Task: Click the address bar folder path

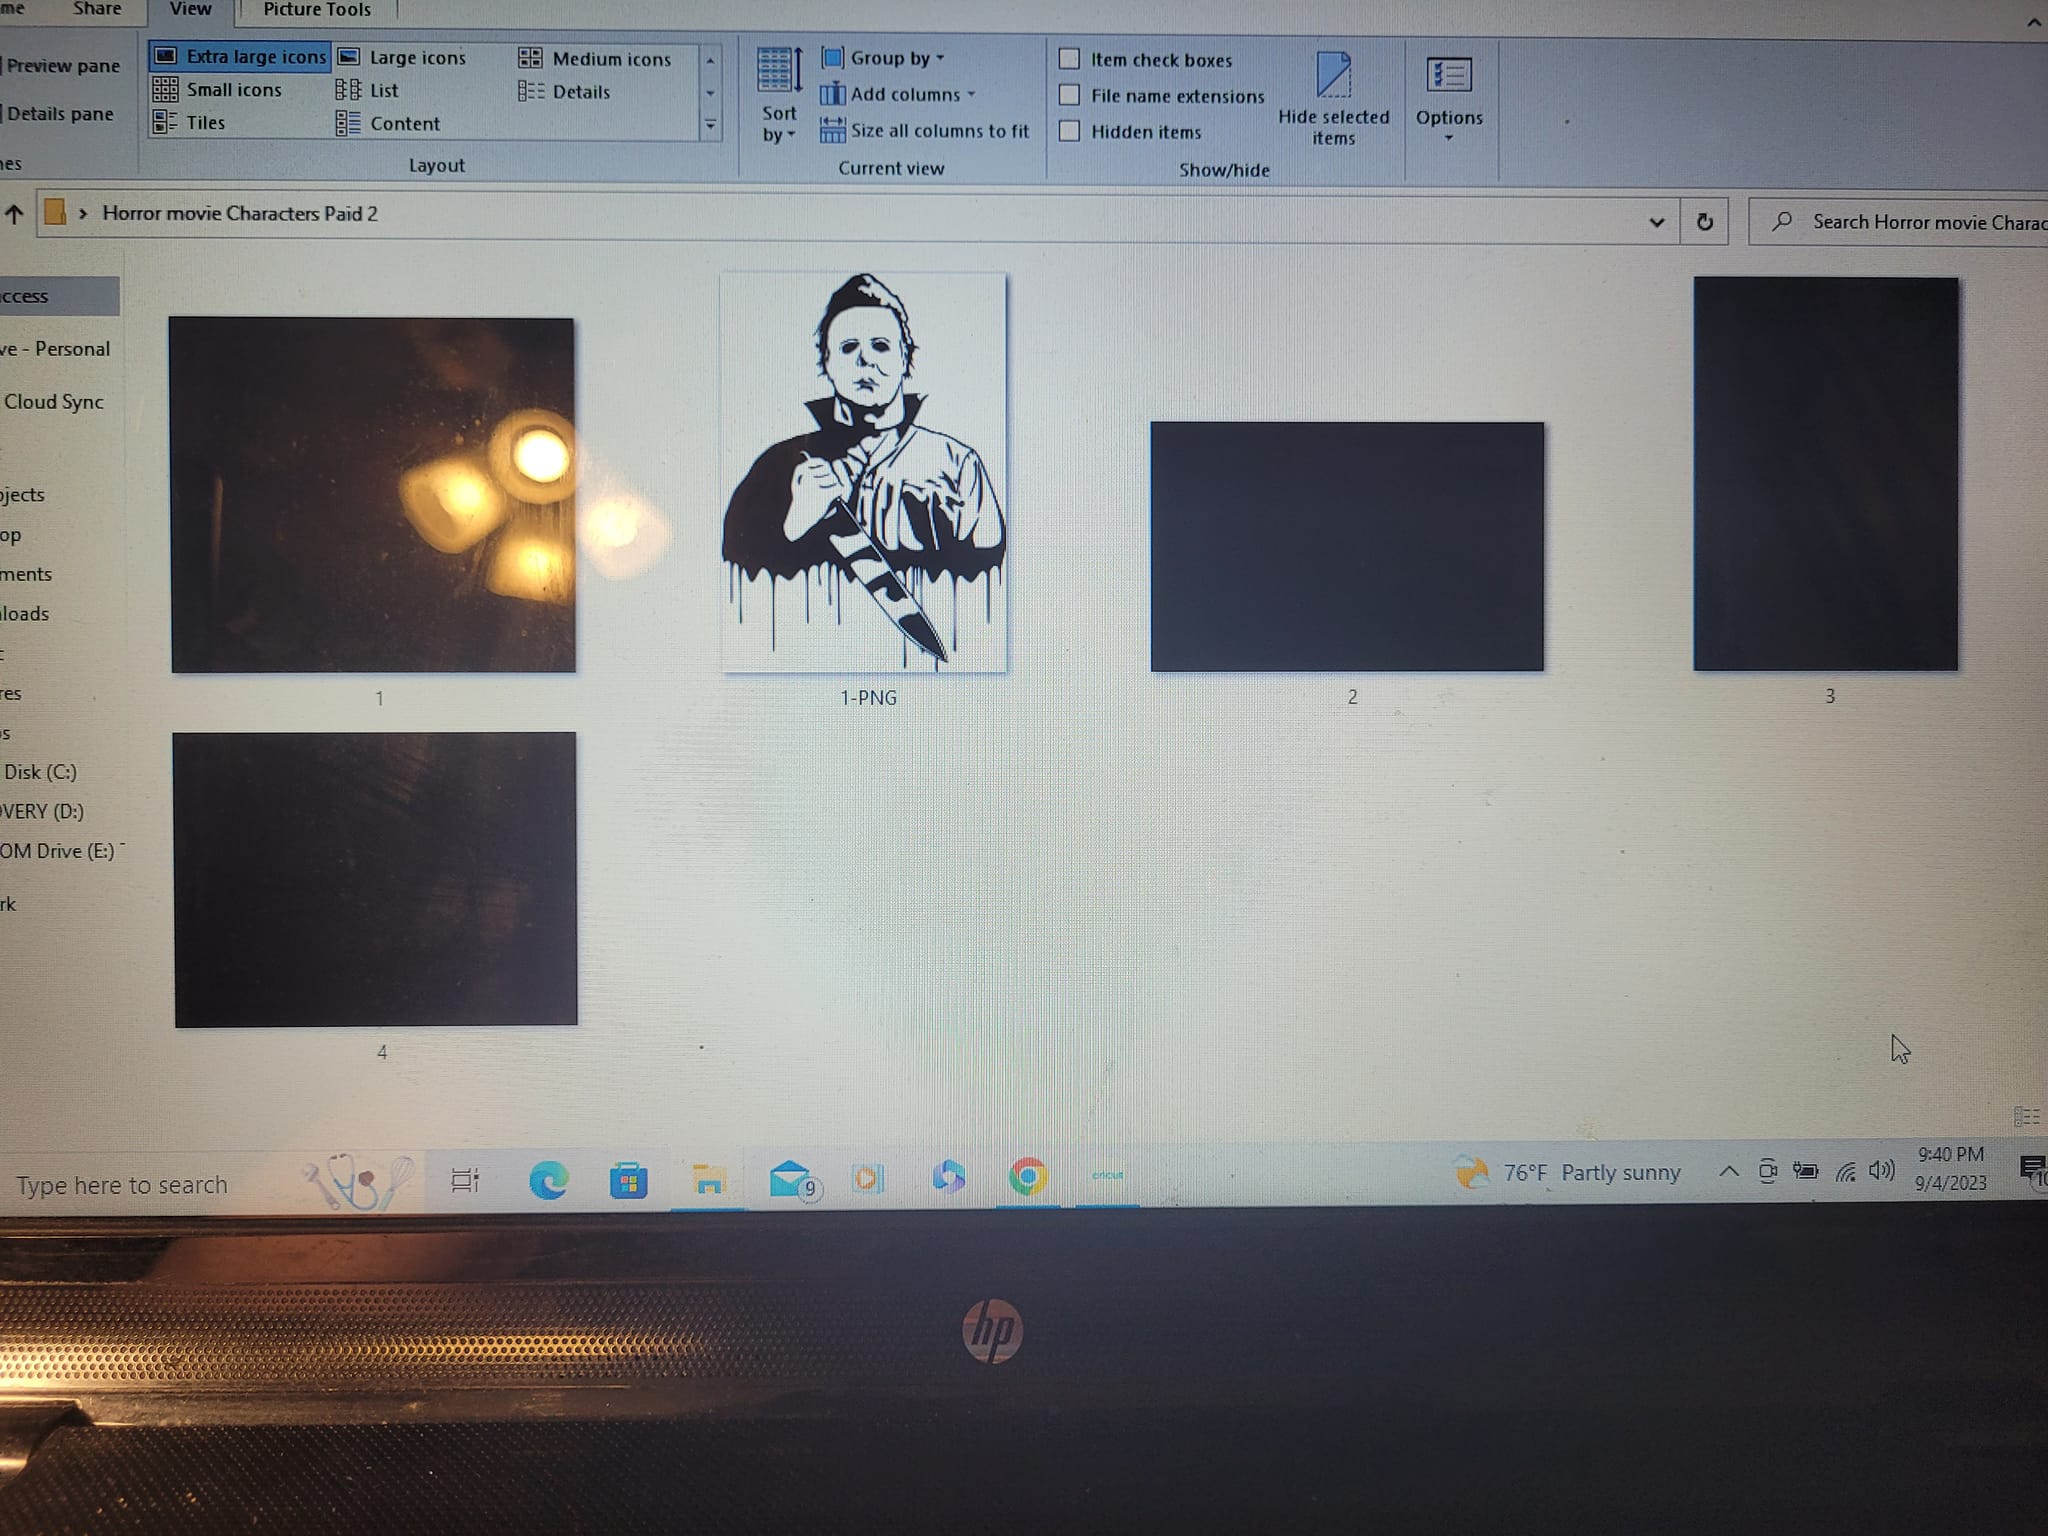Action: click(x=240, y=214)
